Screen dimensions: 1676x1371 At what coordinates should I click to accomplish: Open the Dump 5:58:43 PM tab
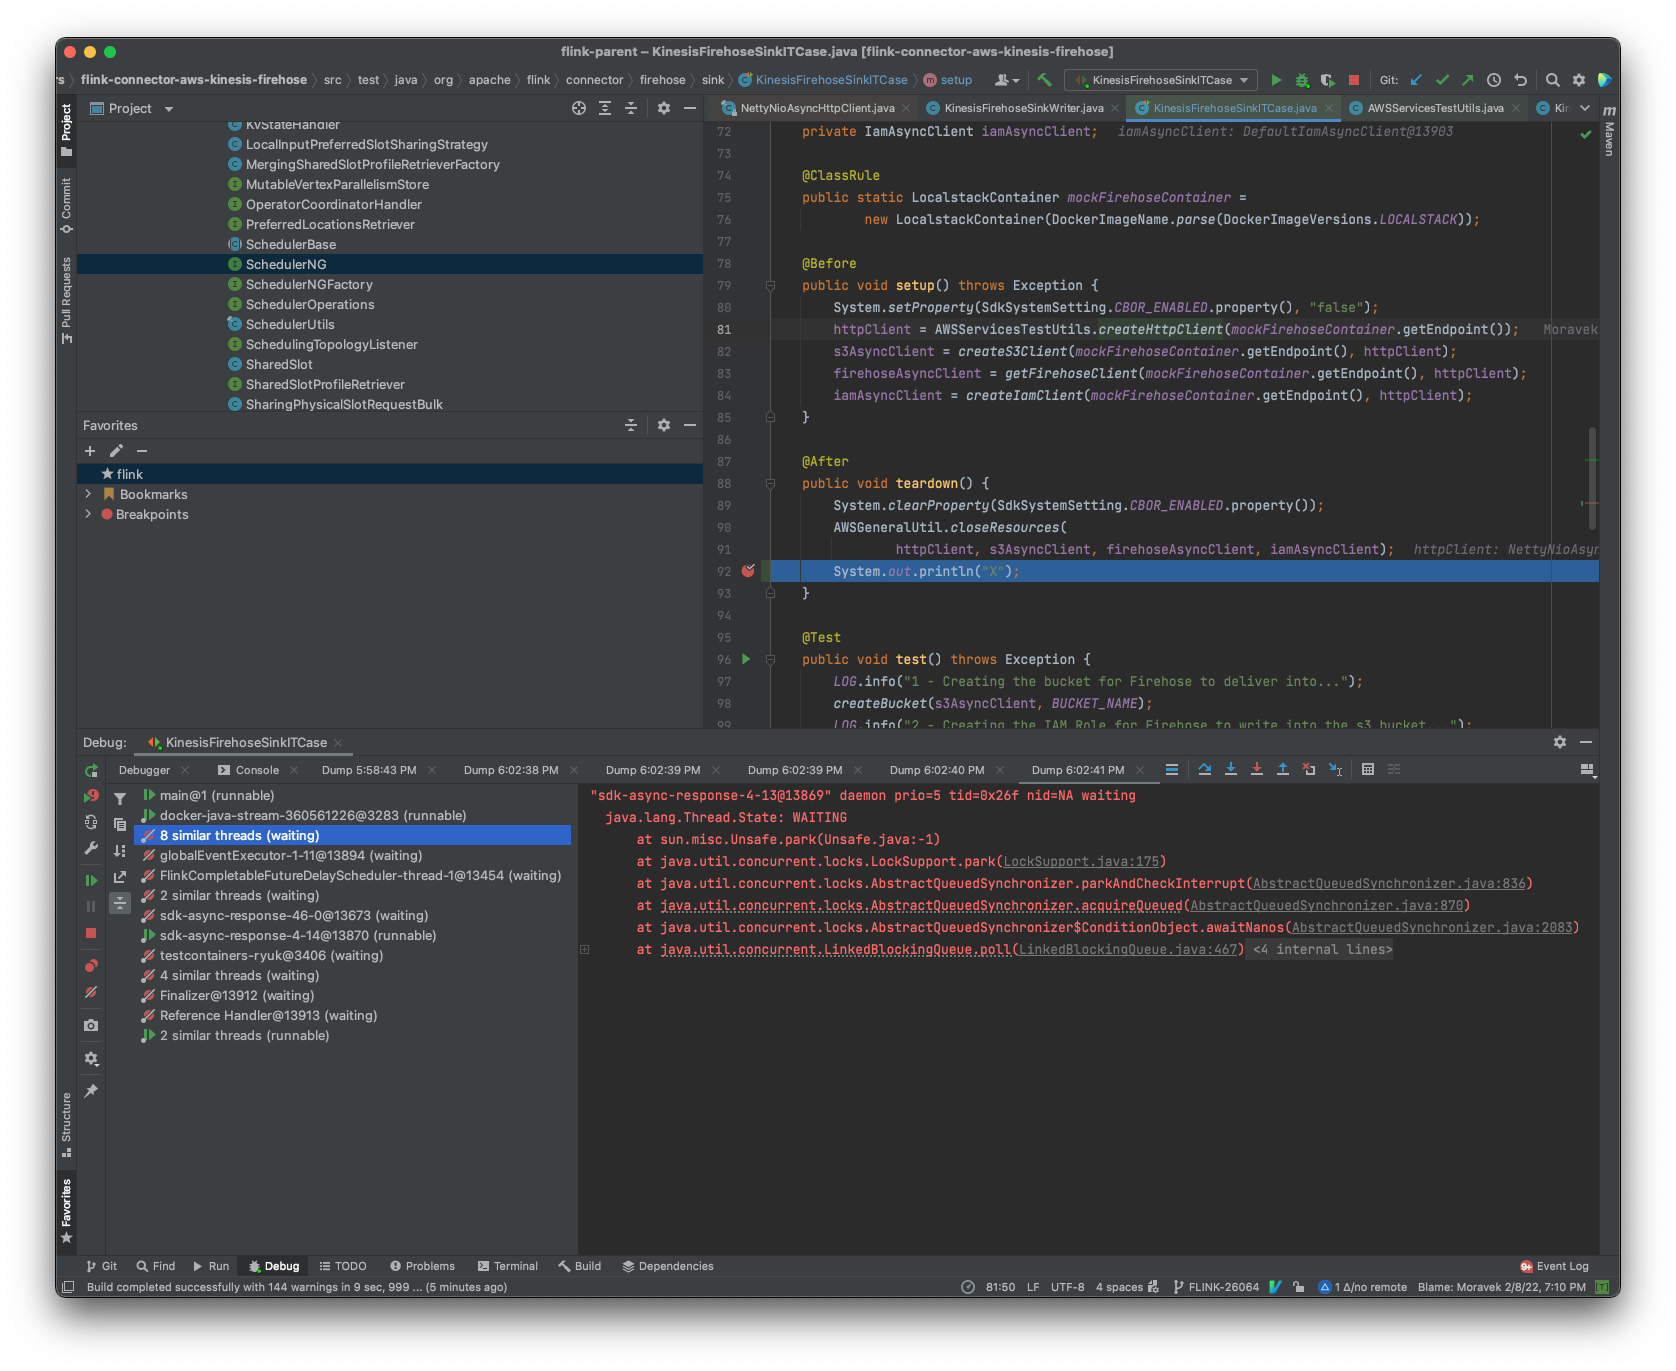[369, 770]
